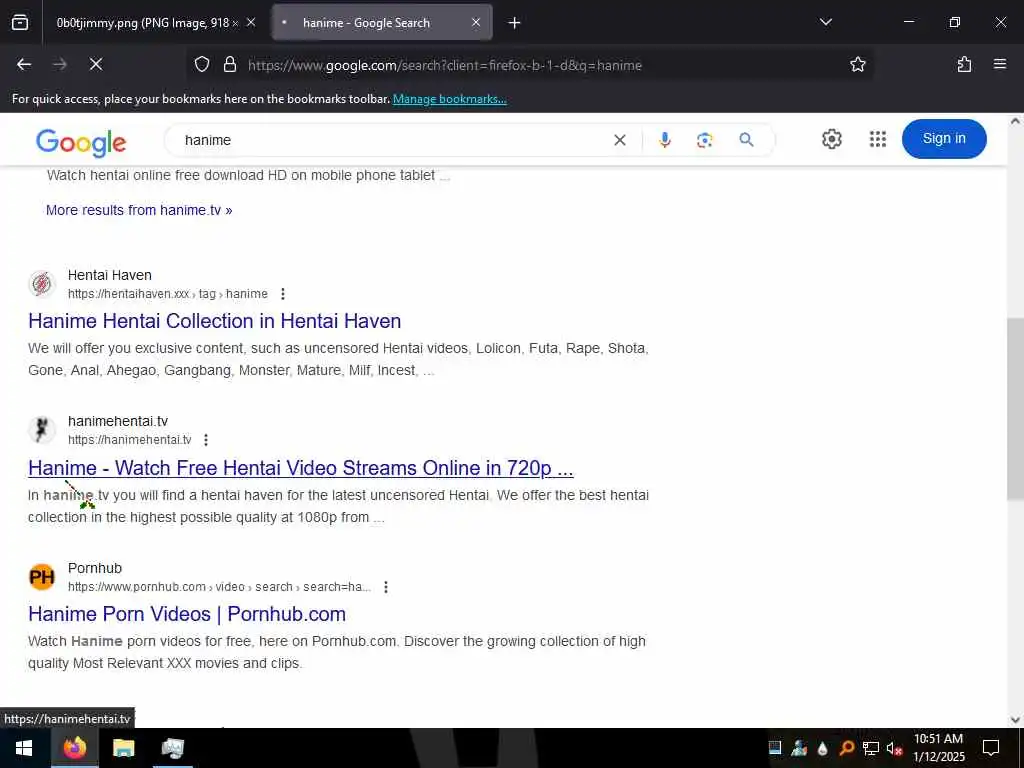Click page scrollbar up arrow
1024x768 pixels.
(1016, 121)
